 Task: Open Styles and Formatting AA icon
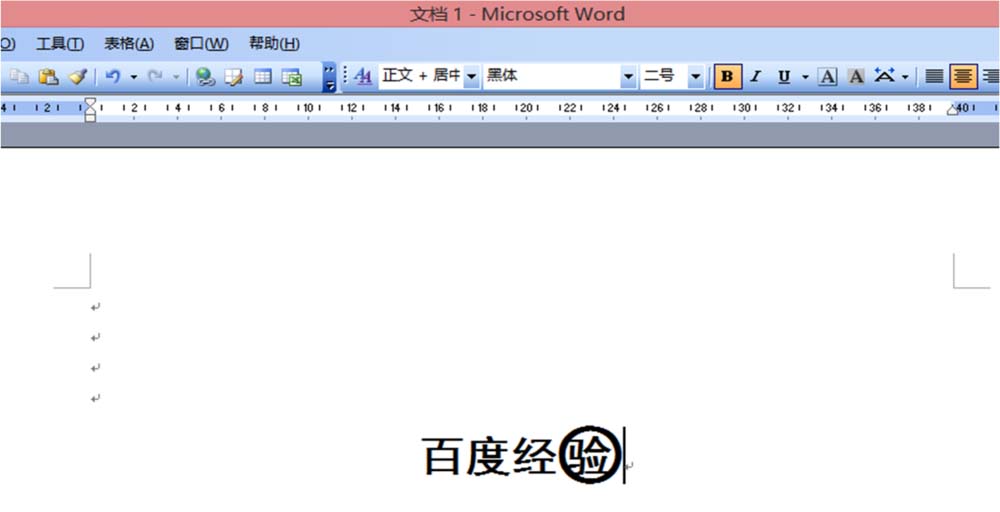click(363, 77)
